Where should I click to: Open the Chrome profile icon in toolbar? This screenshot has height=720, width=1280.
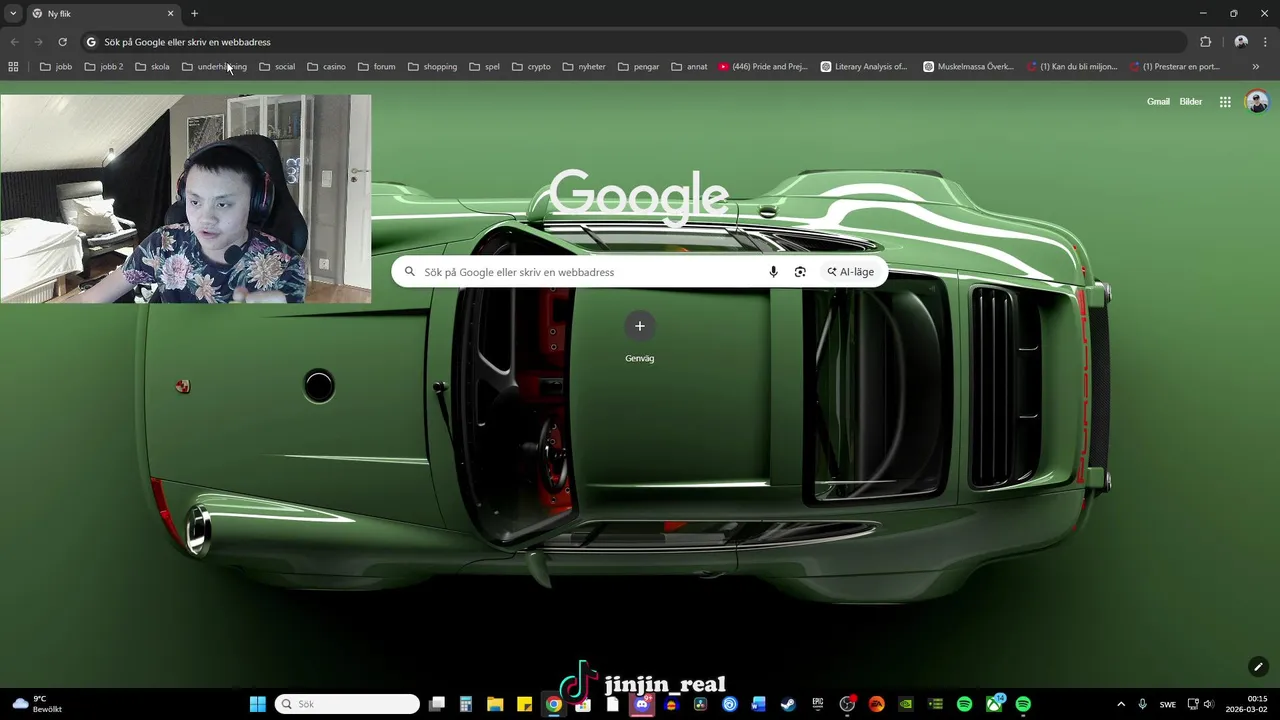pos(1241,42)
